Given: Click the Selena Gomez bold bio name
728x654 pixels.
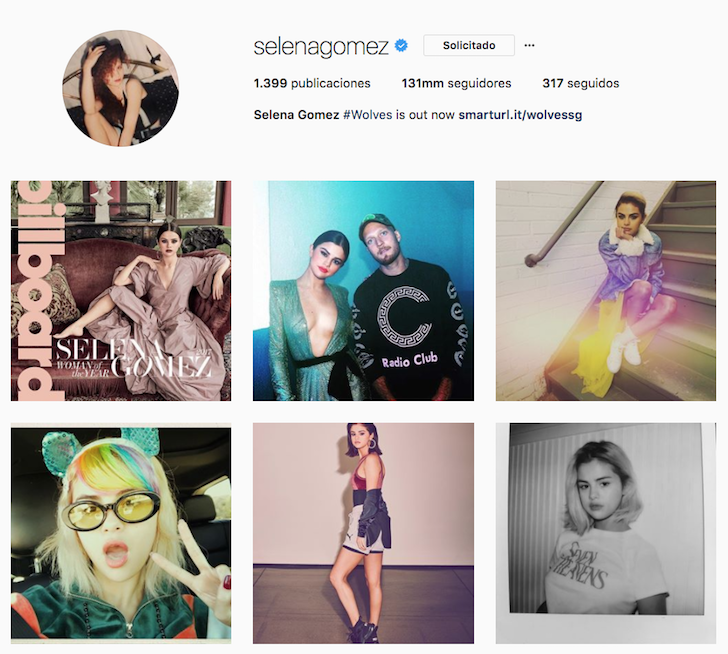Looking at the screenshot, I should pos(296,115).
